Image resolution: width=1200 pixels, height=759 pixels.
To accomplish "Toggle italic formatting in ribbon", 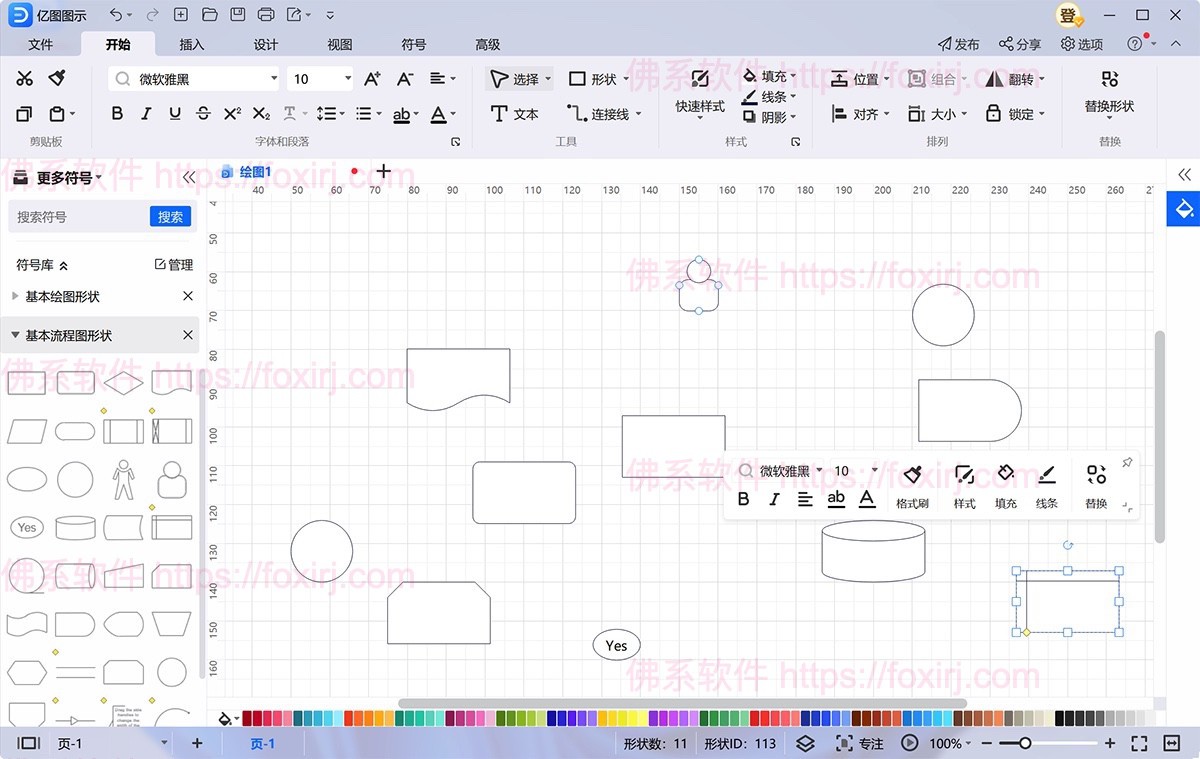I will click(146, 114).
